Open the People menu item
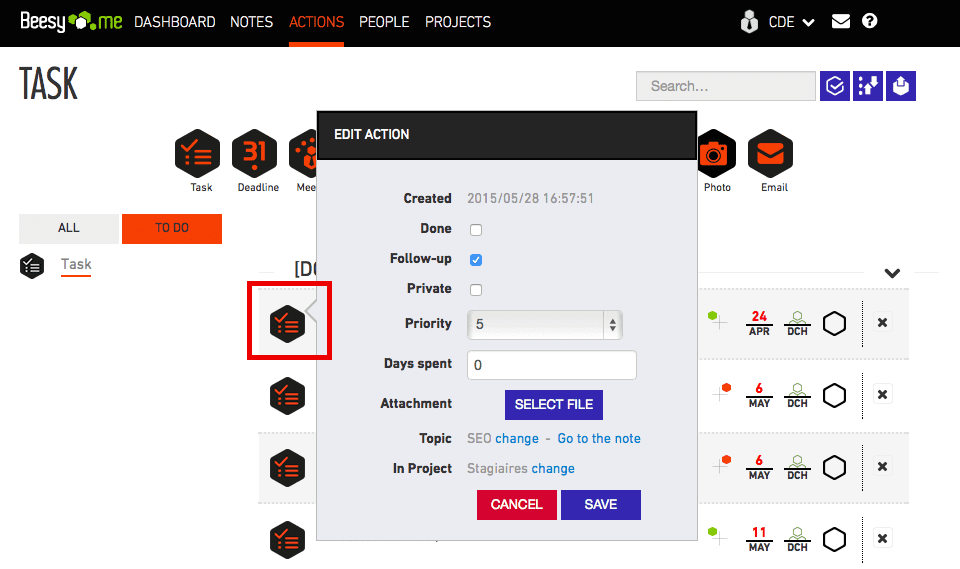This screenshot has height=569, width=960. (x=384, y=22)
